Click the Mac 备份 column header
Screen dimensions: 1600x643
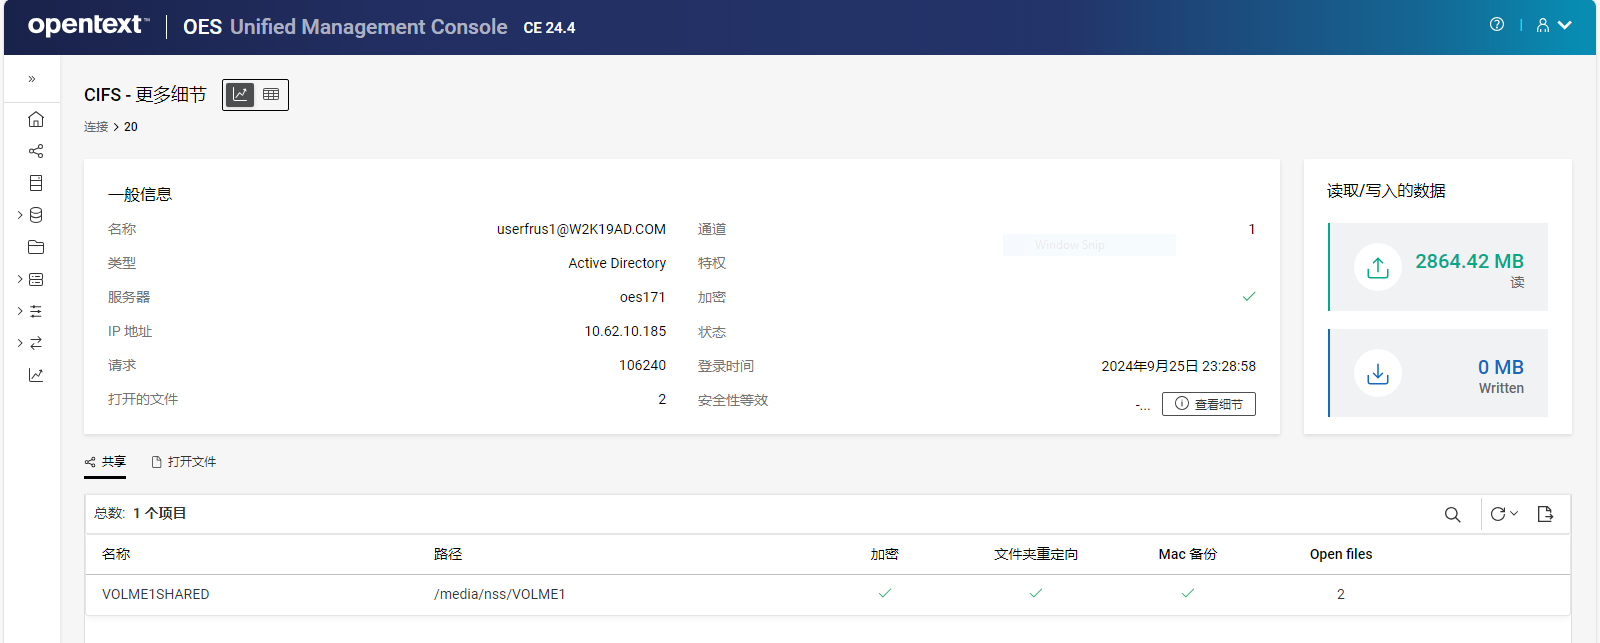(x=1188, y=554)
